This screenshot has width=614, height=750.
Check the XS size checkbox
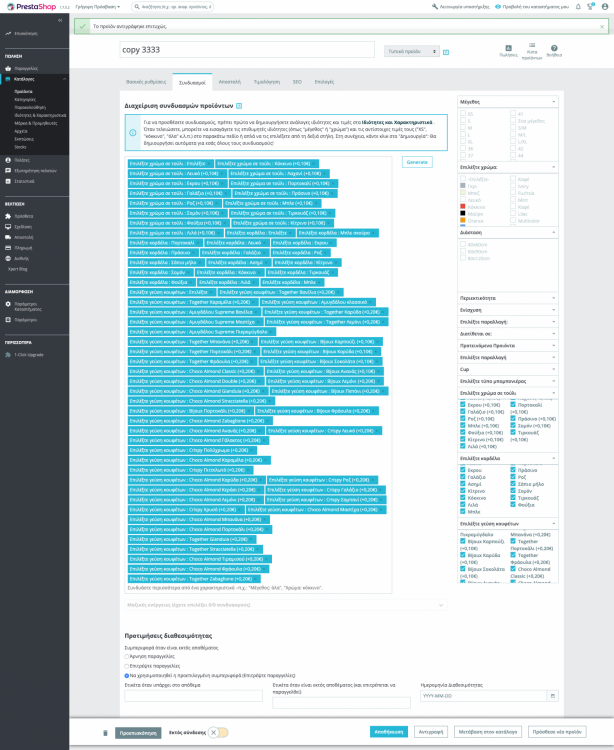[463, 113]
